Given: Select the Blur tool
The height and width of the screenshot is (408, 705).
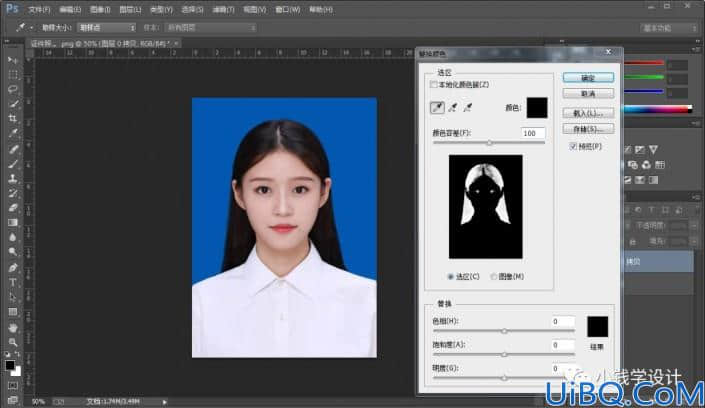Looking at the screenshot, I should click(13, 238).
